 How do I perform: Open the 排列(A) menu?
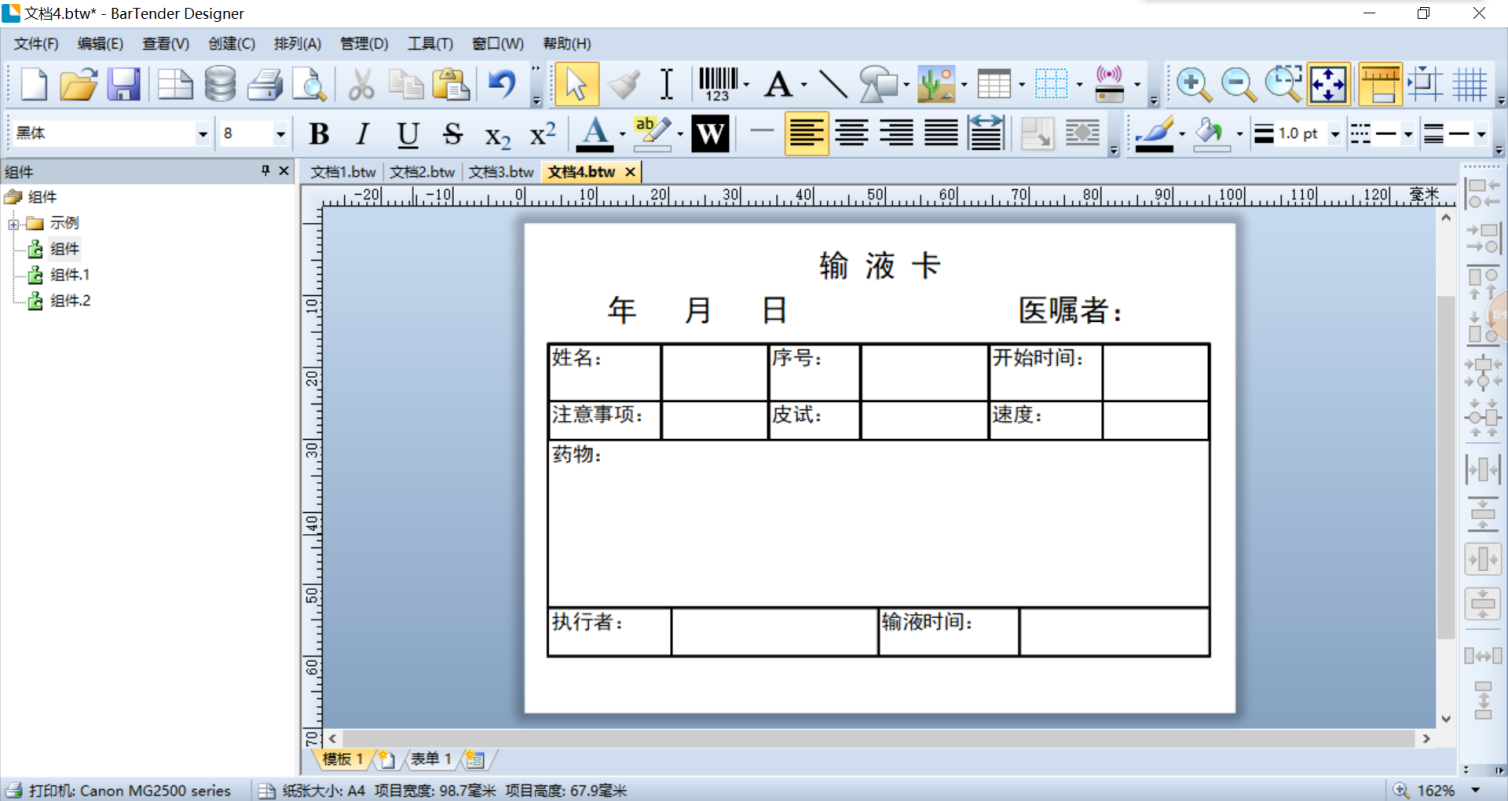click(297, 43)
